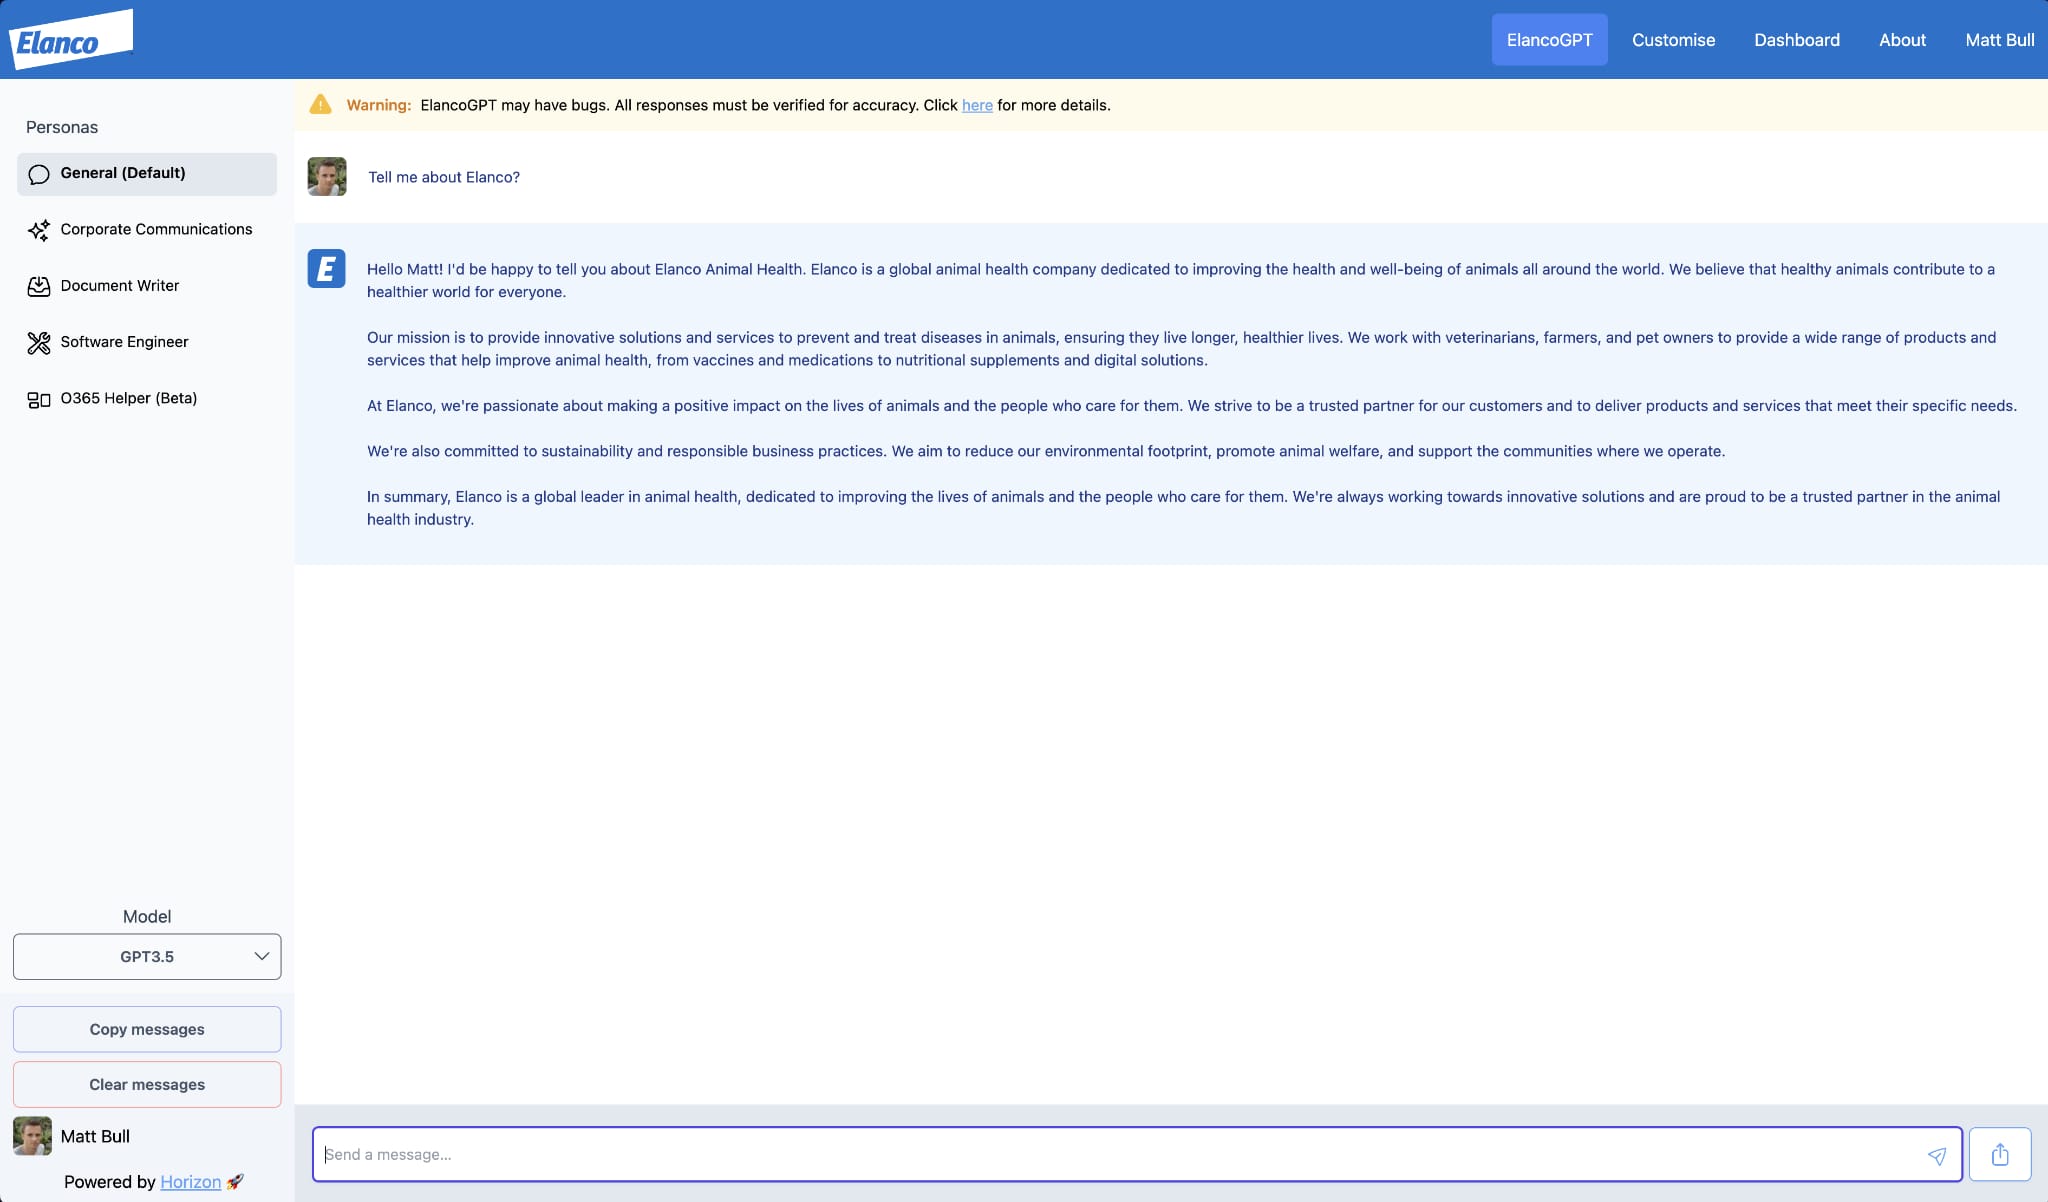Click the Copy messages button

[x=147, y=1029]
